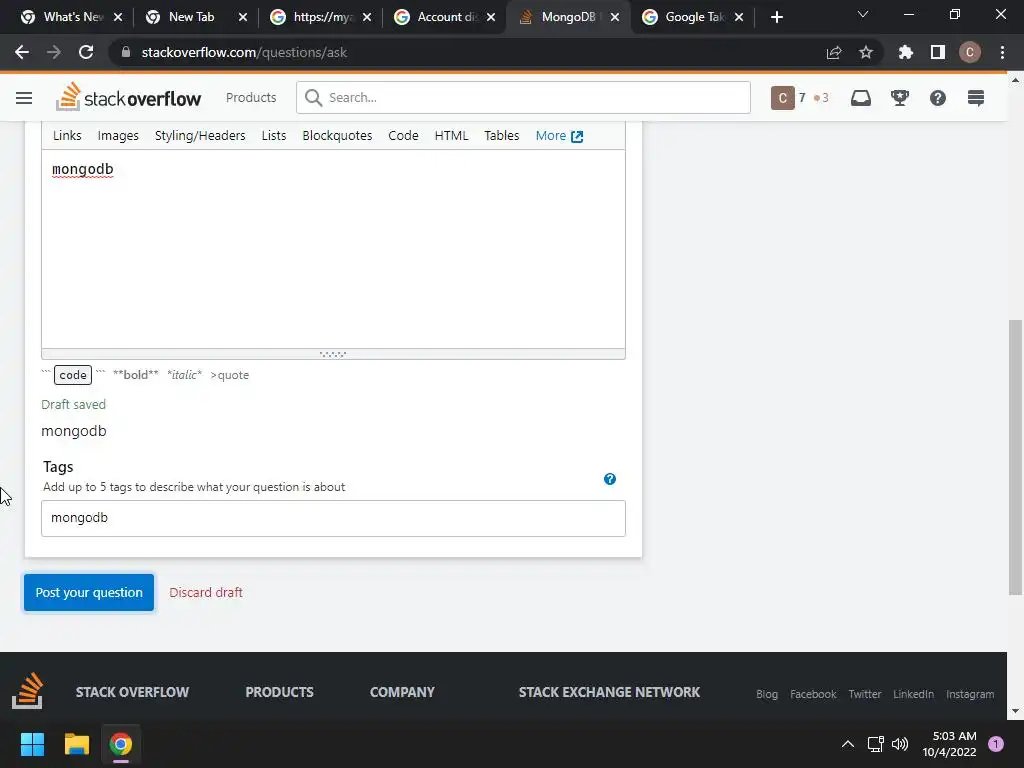Open the Lists formatting help tab
1024x768 pixels.
click(x=274, y=135)
